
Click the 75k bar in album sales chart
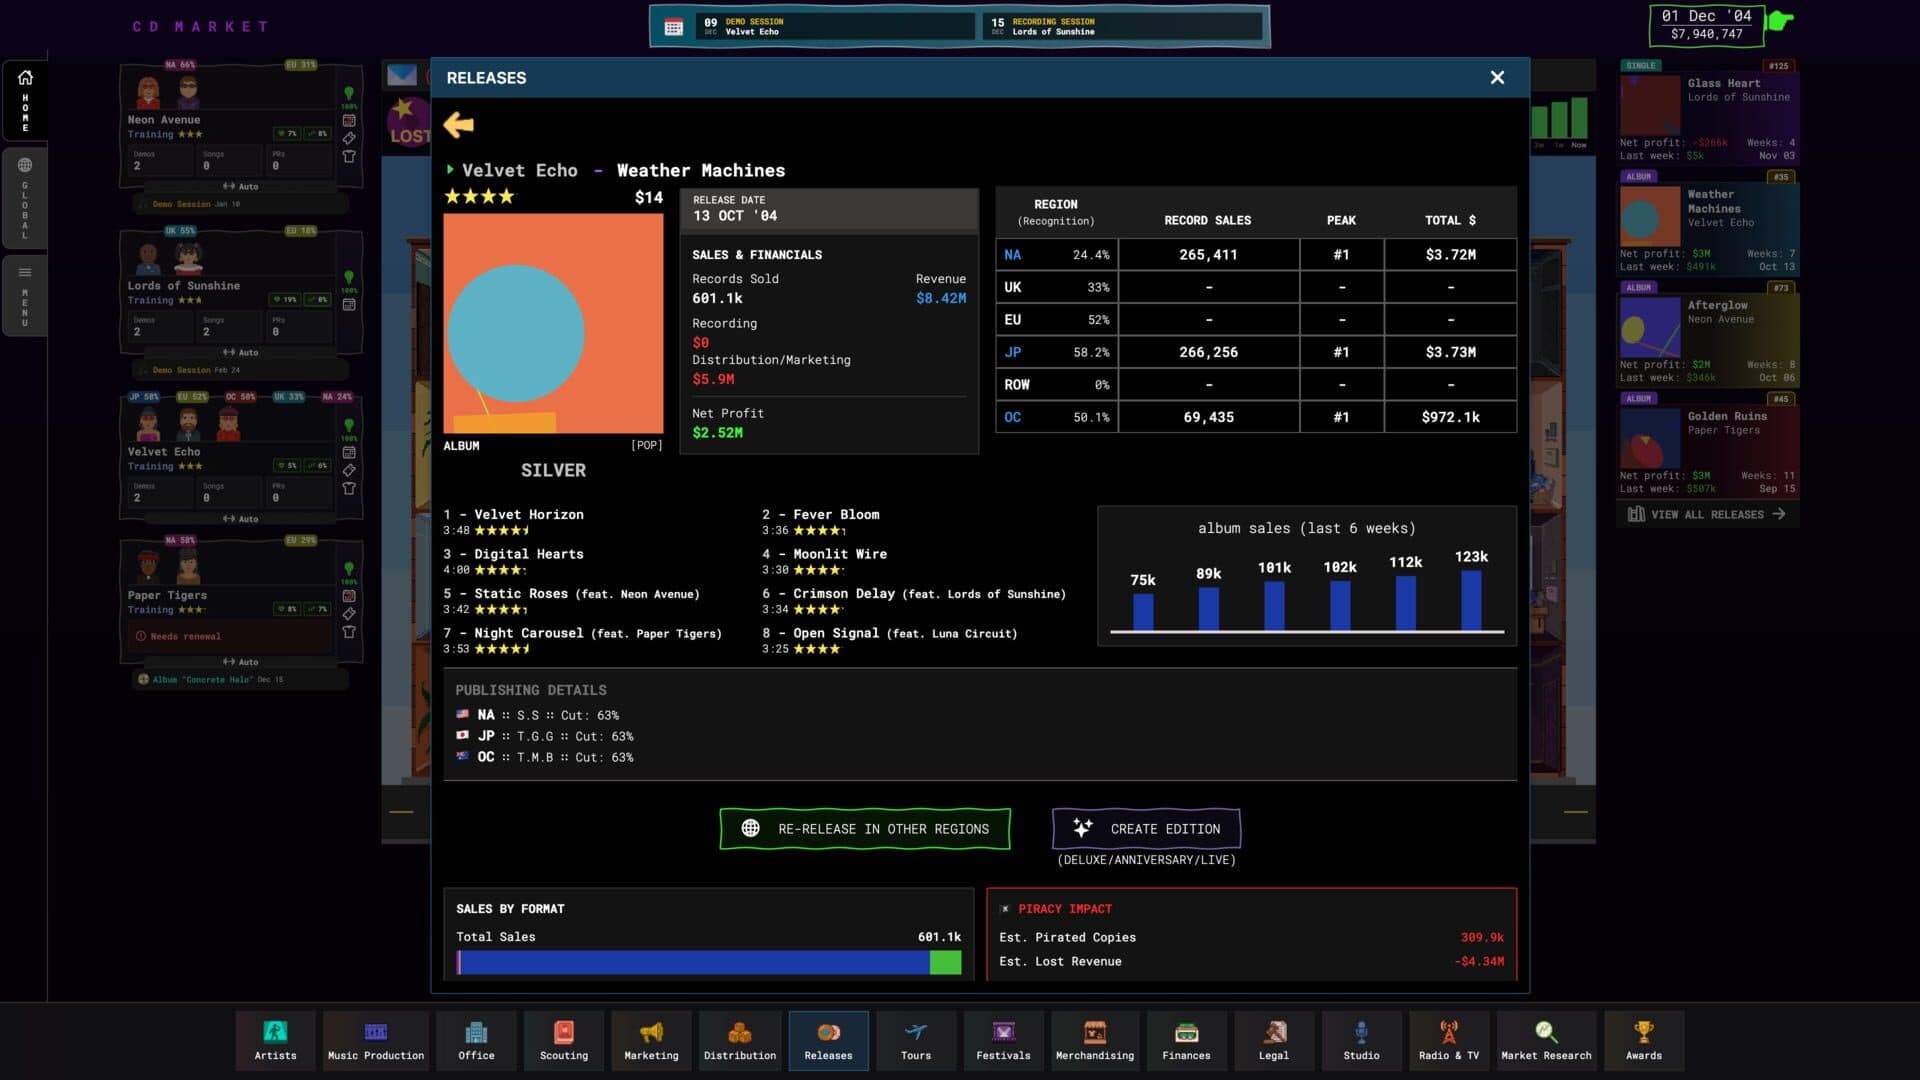point(1143,612)
